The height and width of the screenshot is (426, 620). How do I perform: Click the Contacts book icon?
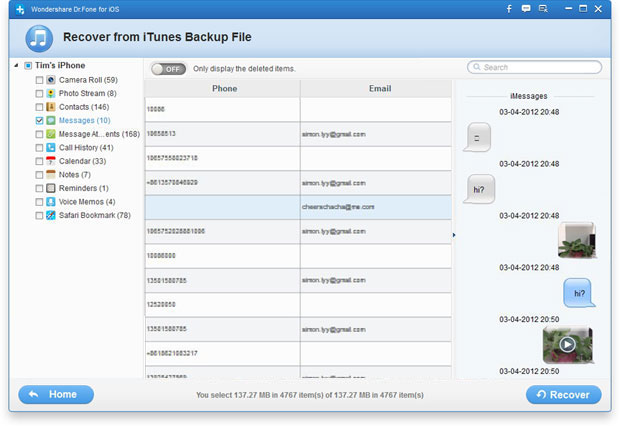point(51,107)
